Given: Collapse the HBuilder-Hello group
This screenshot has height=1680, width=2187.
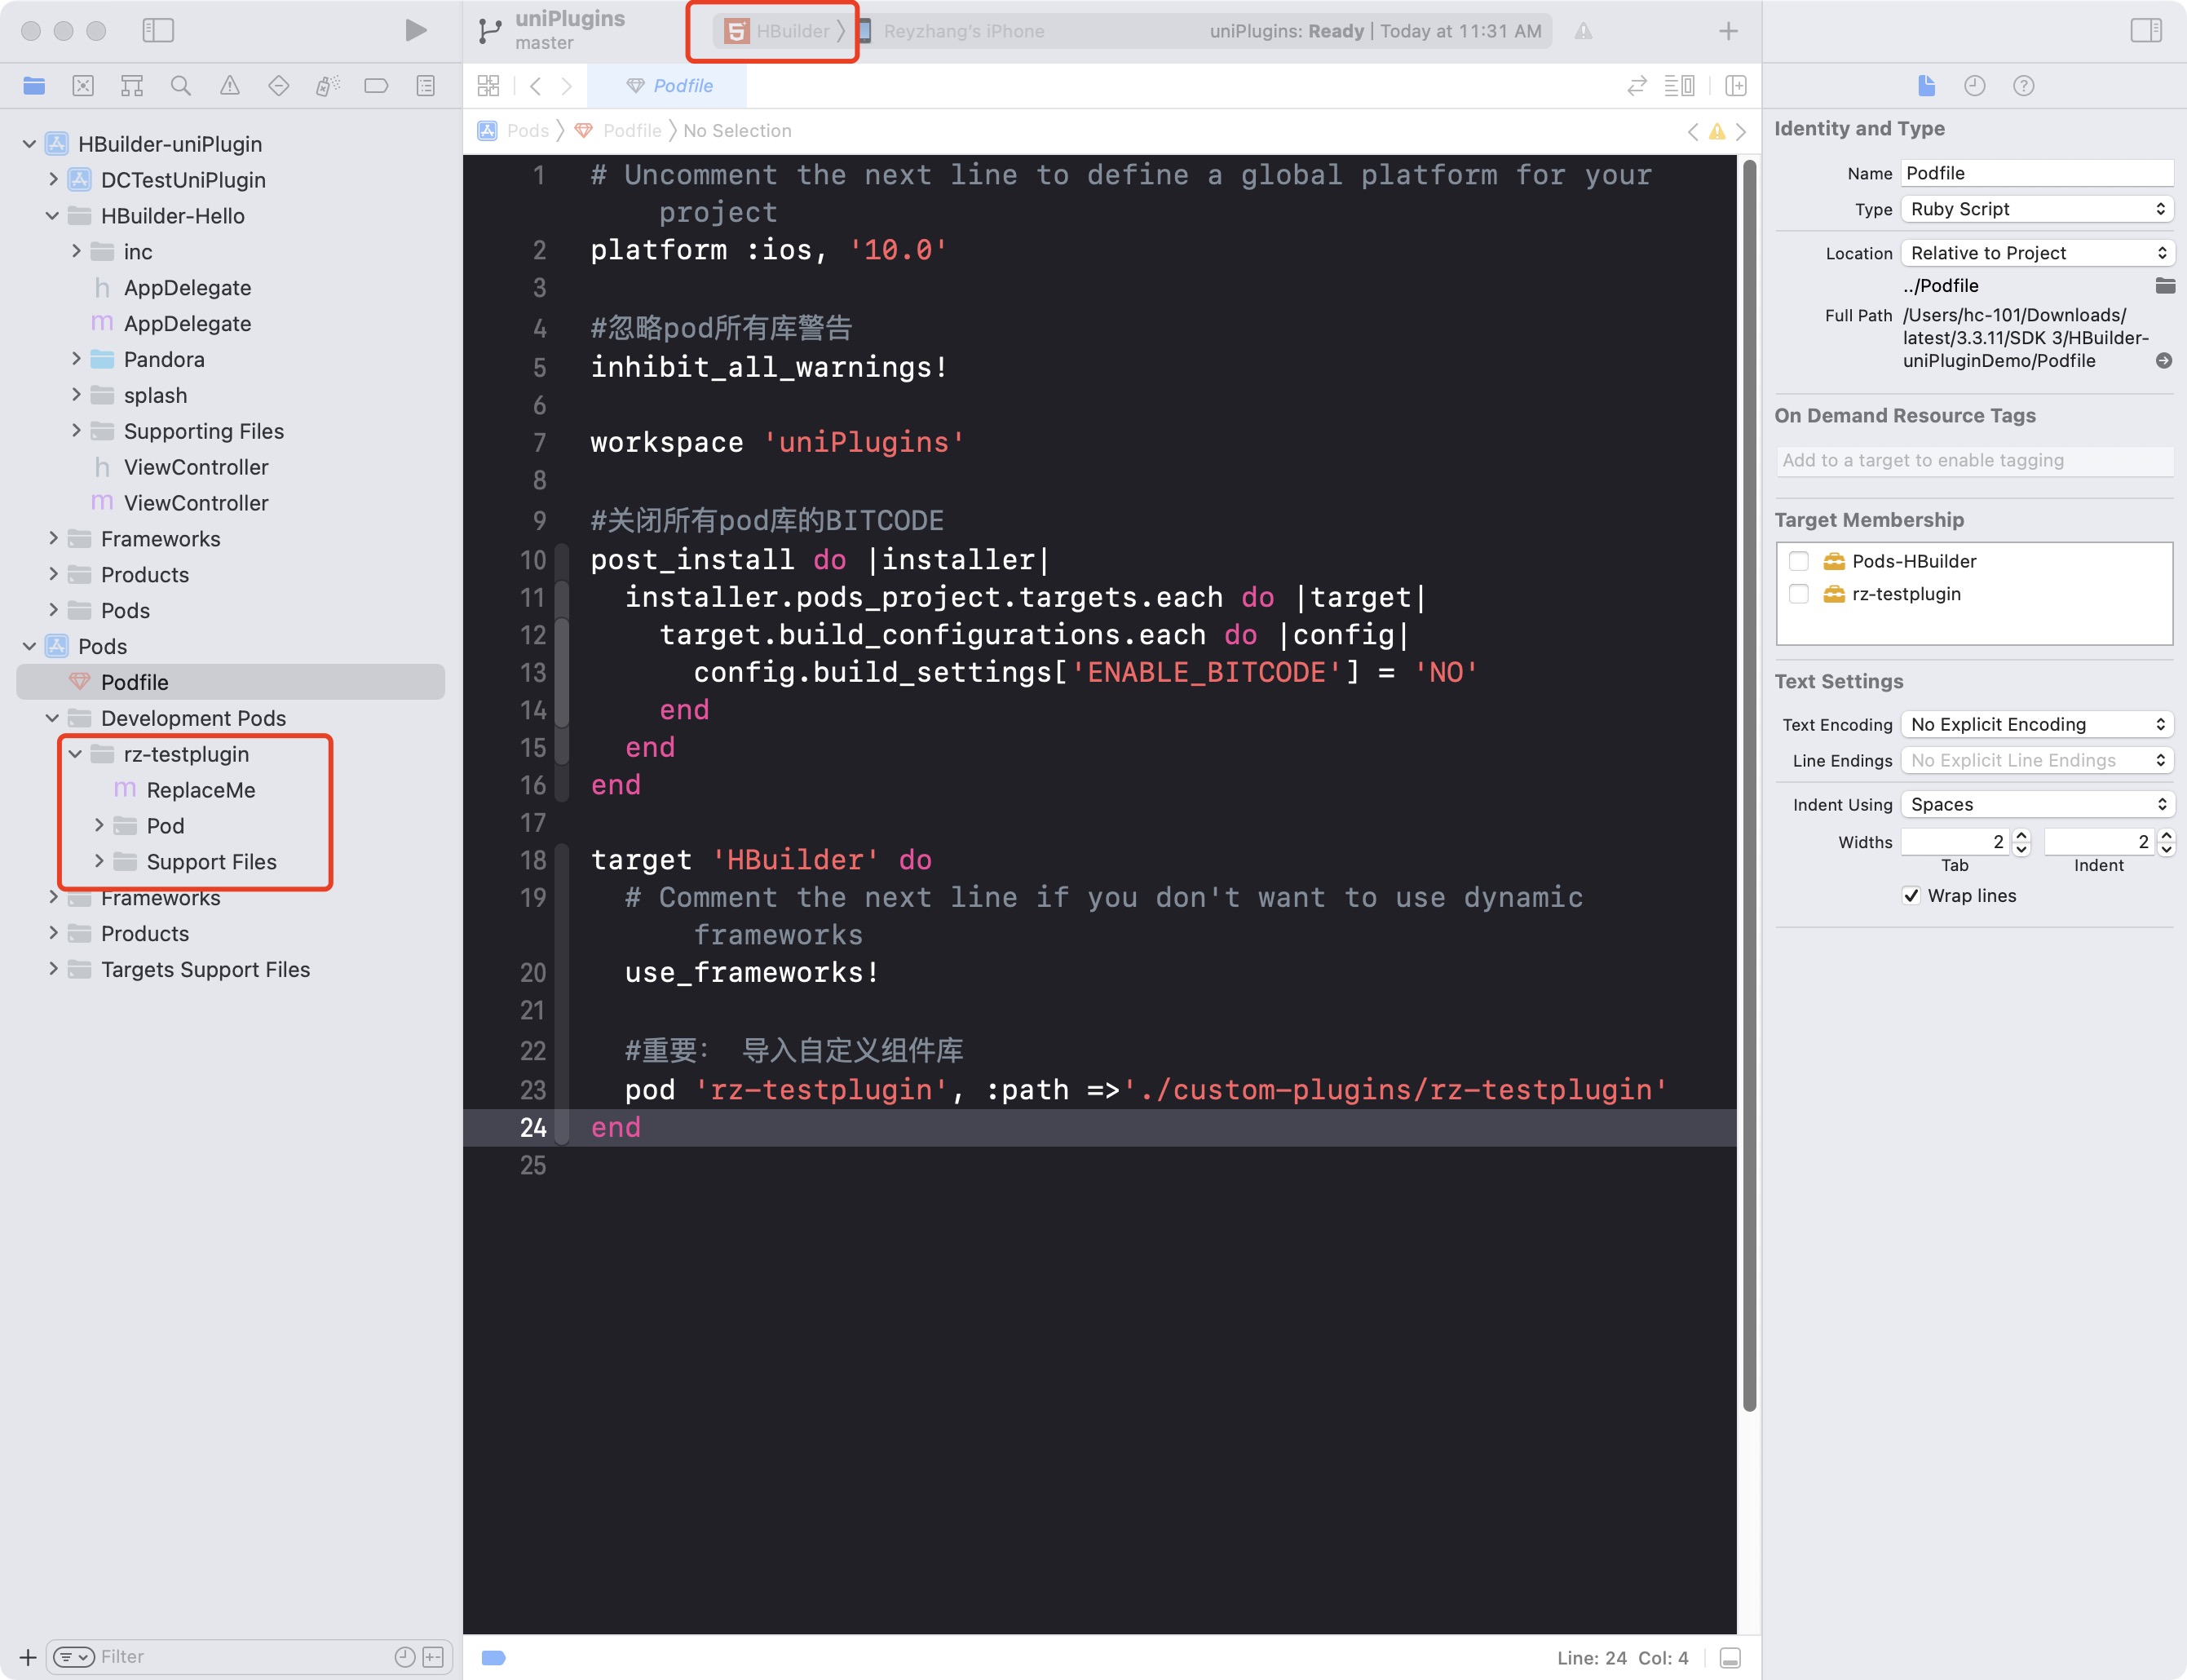Looking at the screenshot, I should 53,216.
